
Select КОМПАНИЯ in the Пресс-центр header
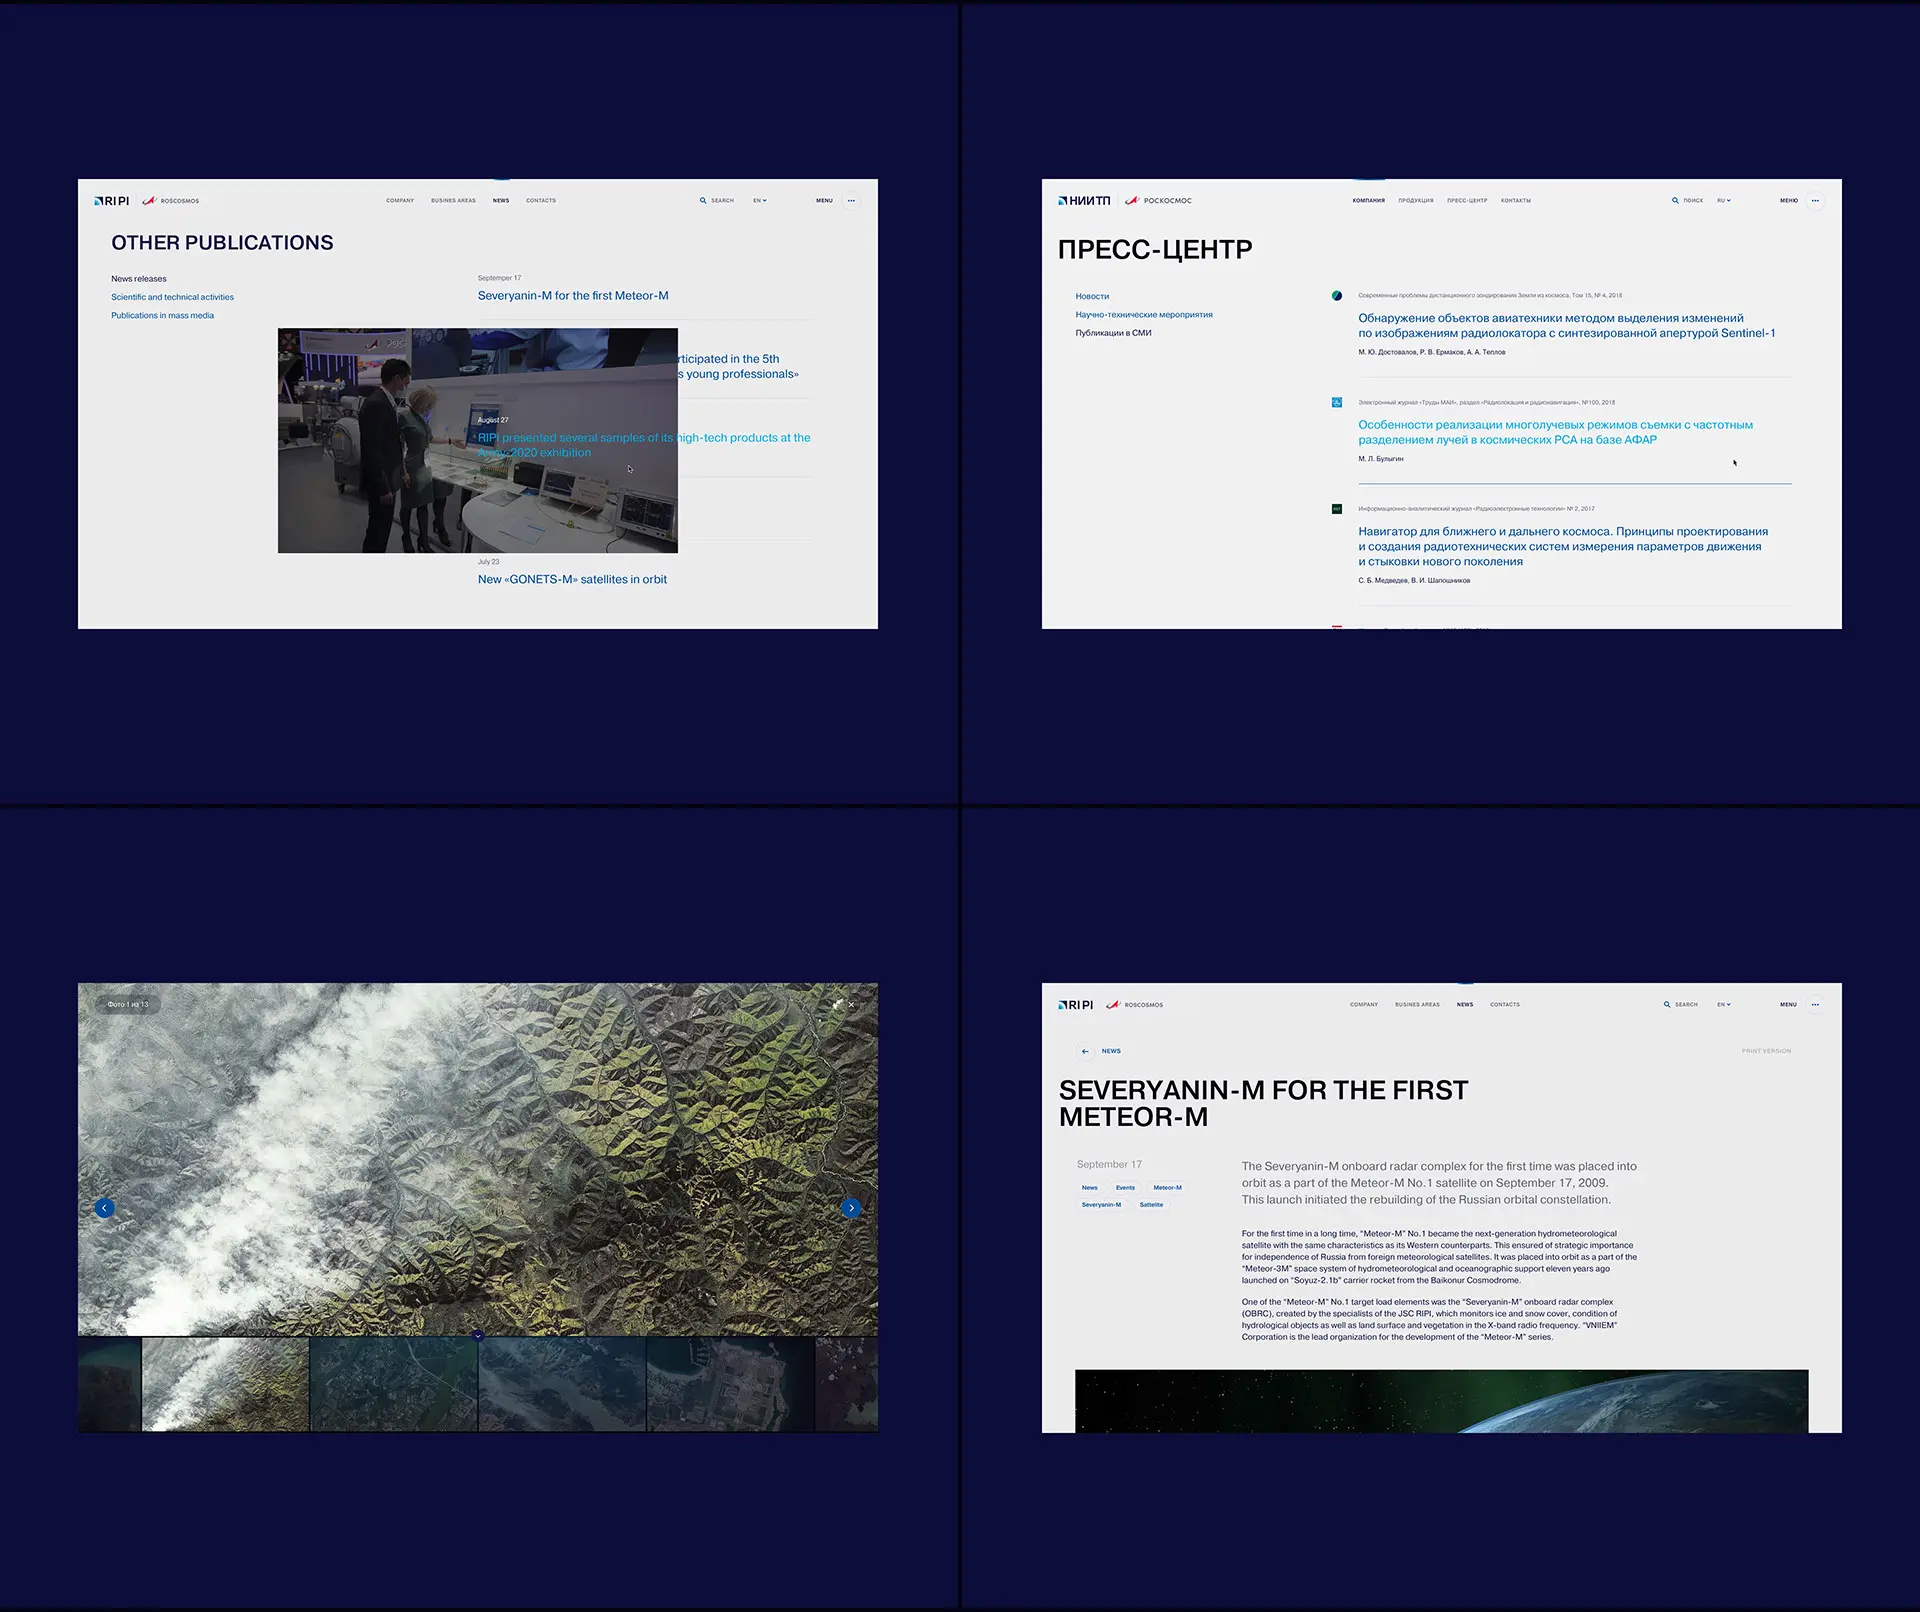(1369, 201)
